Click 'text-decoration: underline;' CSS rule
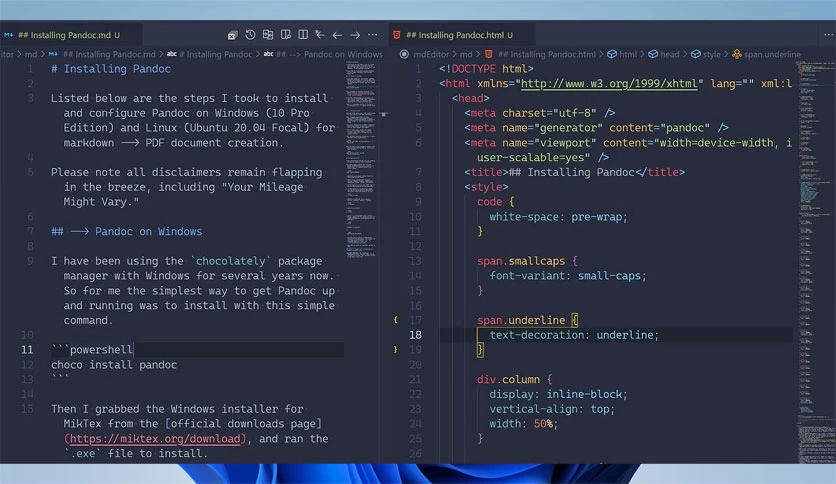 [x=574, y=335]
